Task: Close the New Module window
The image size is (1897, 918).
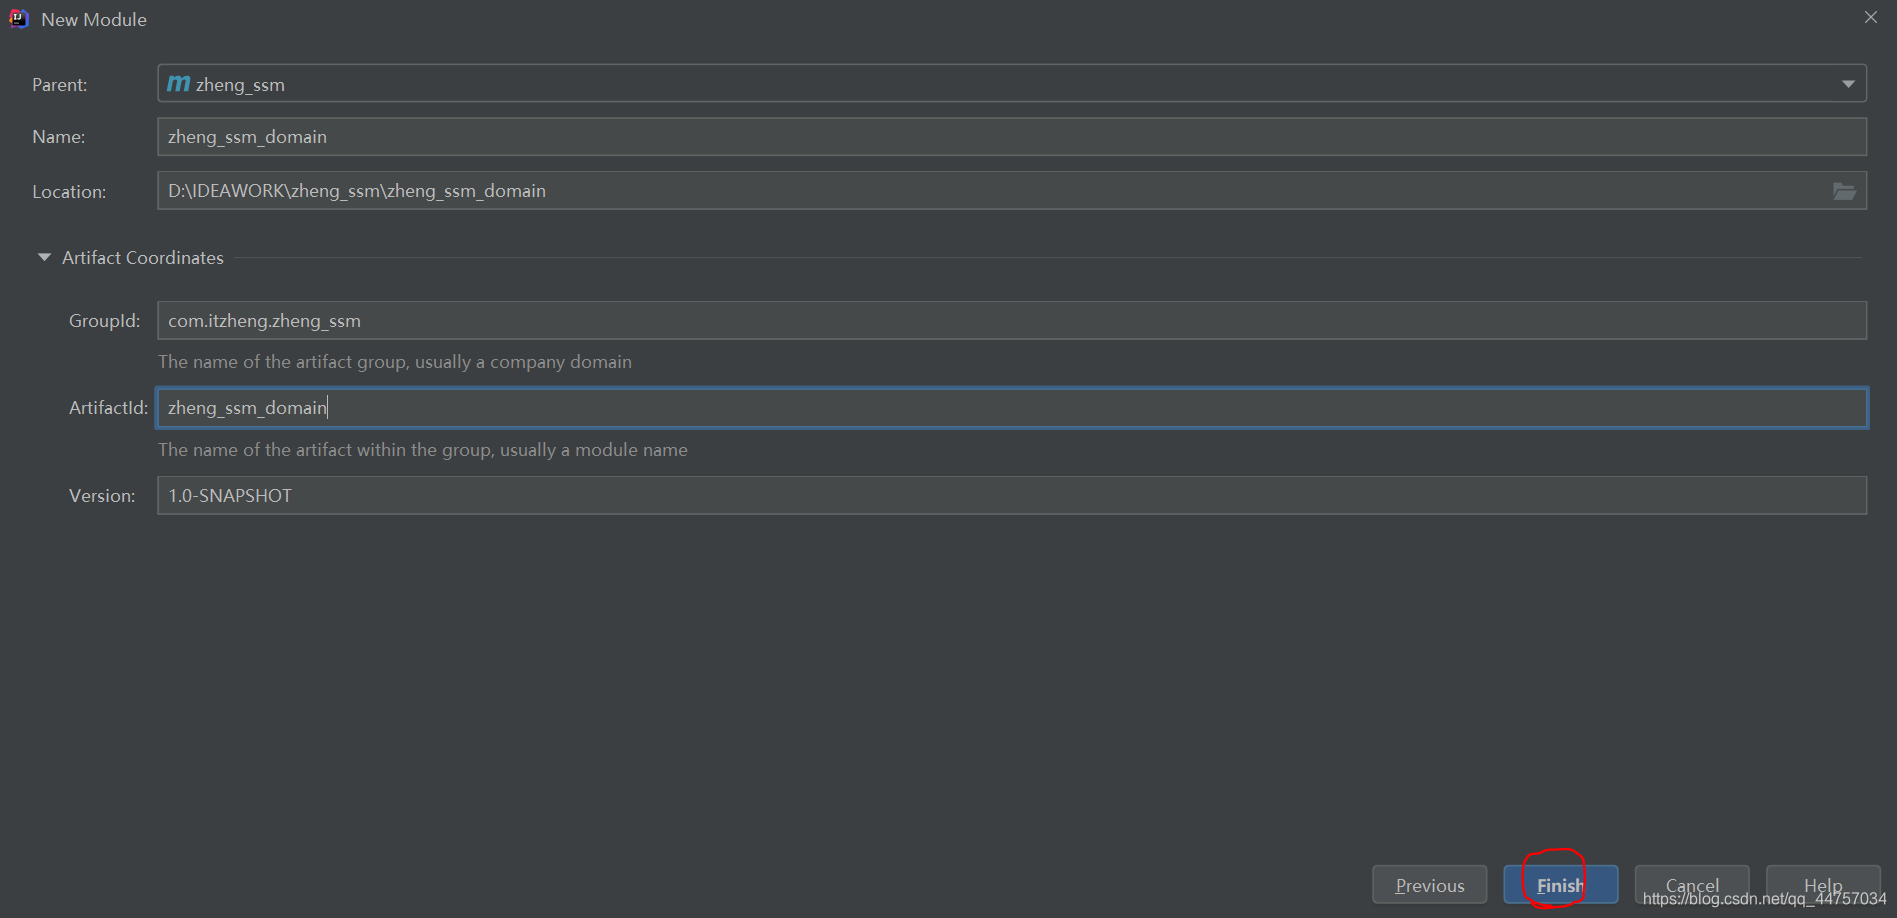Action: pos(1871,17)
